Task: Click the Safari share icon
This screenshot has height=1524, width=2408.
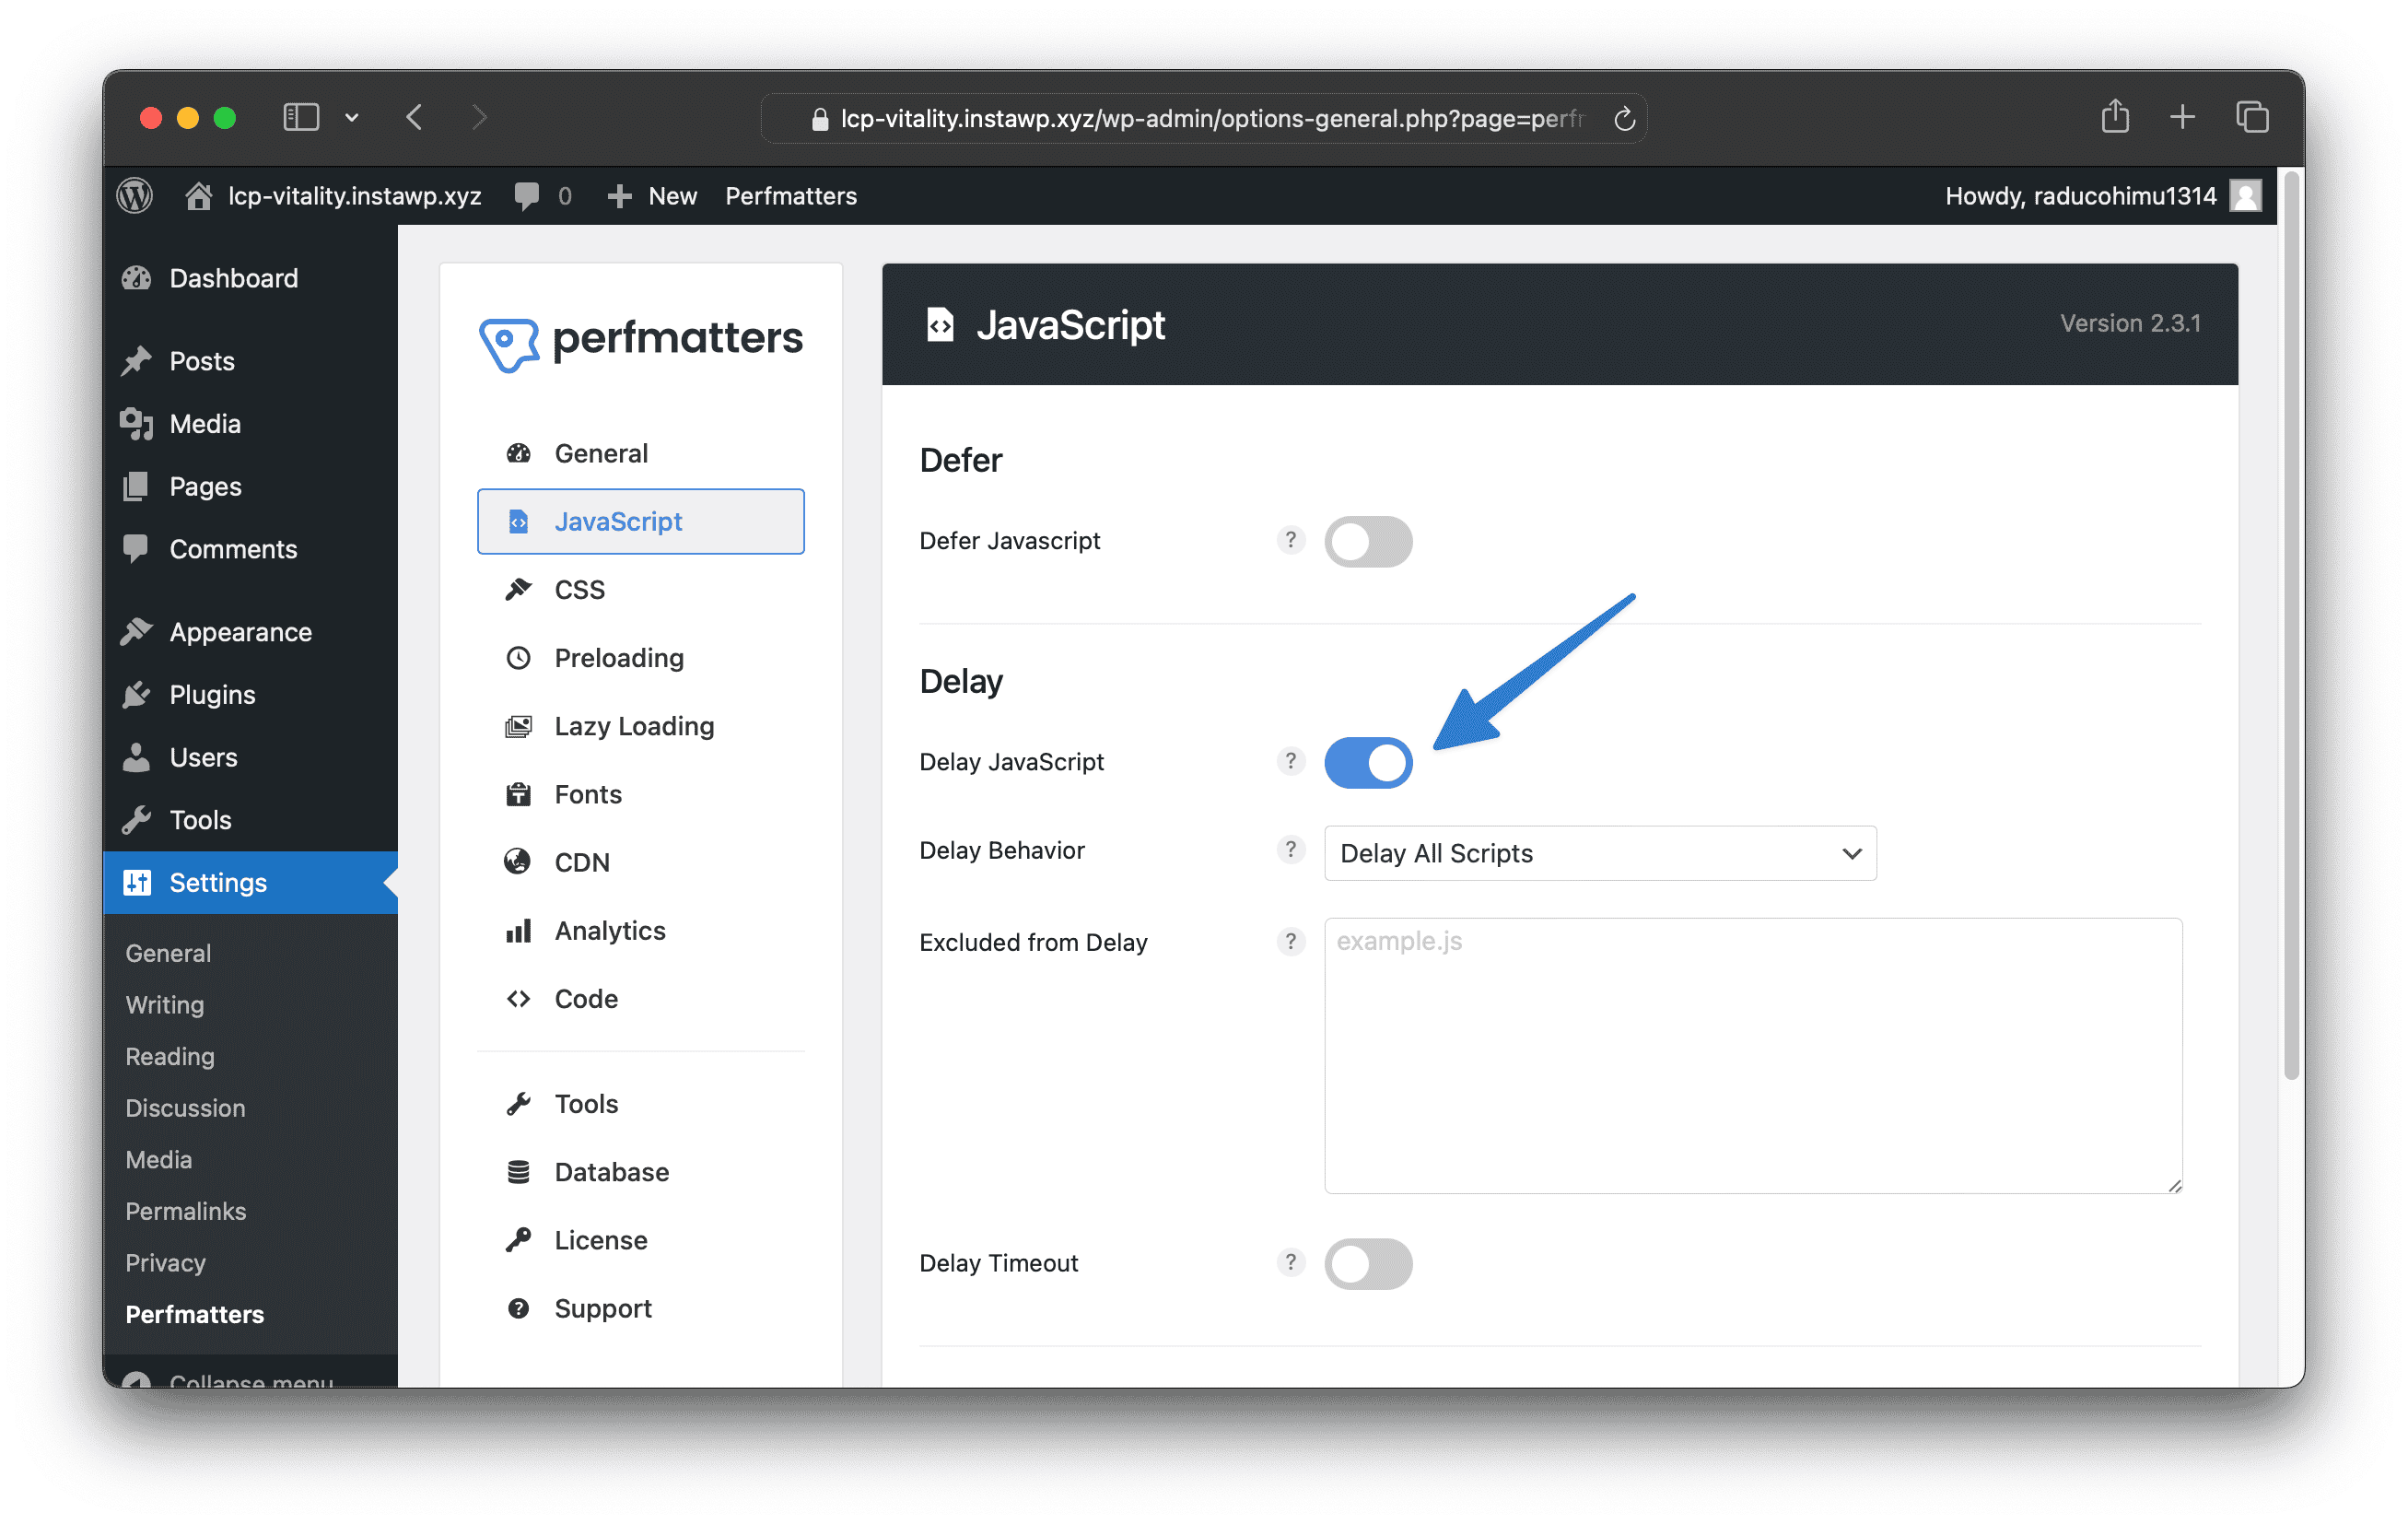Action: (x=2114, y=118)
